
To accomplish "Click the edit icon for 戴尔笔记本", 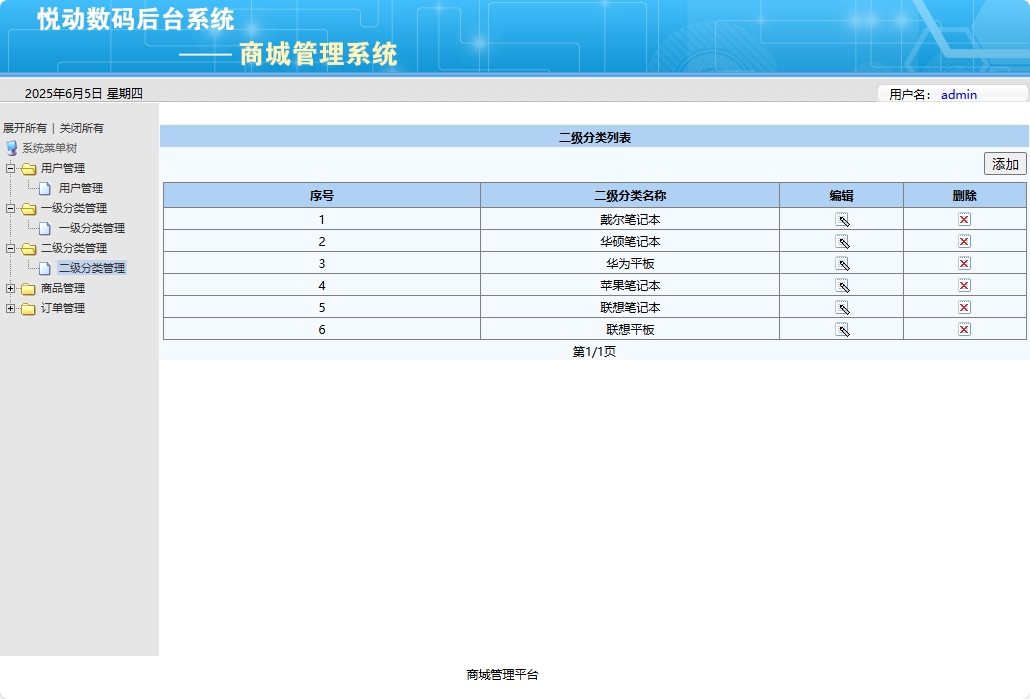I will tap(840, 218).
